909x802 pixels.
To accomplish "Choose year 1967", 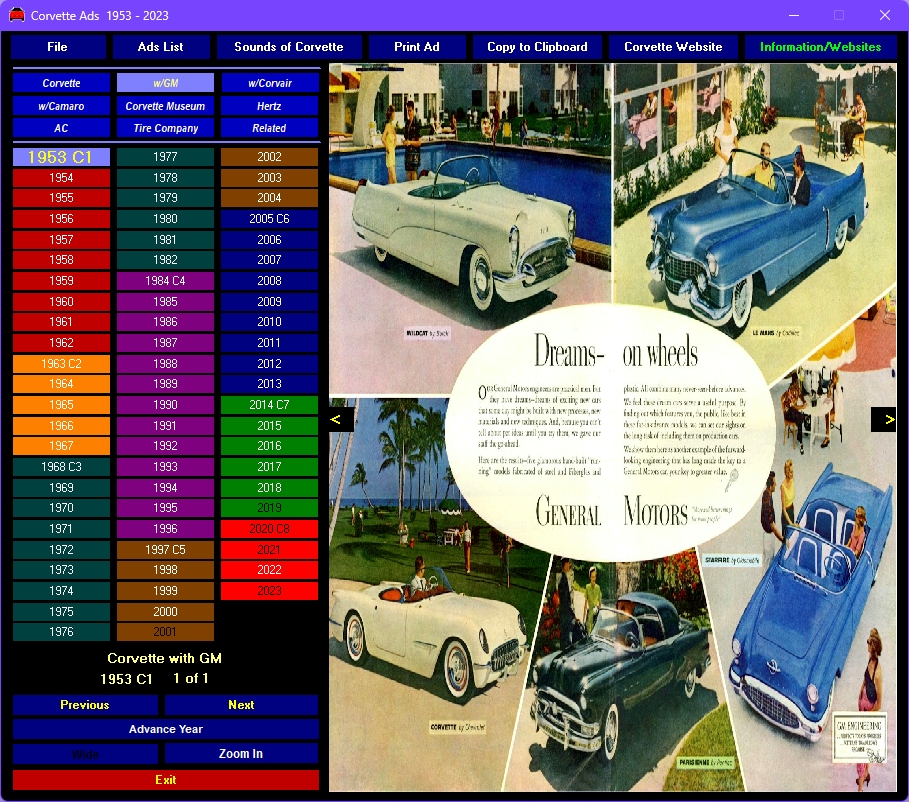I will (61, 446).
